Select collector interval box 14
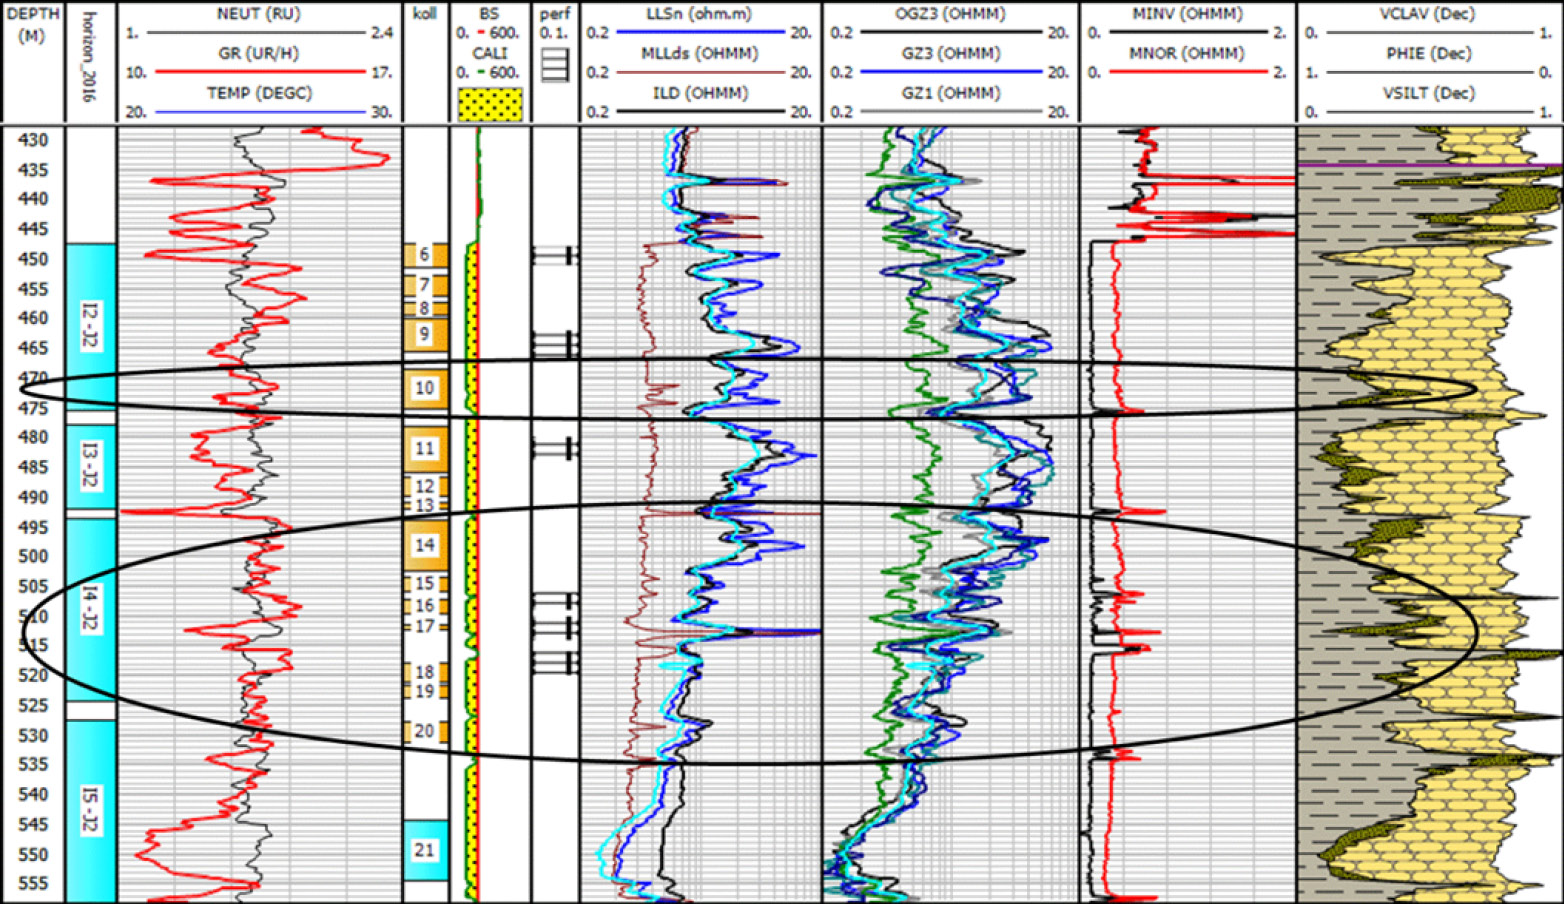This screenshot has height=904, width=1564. point(425,545)
